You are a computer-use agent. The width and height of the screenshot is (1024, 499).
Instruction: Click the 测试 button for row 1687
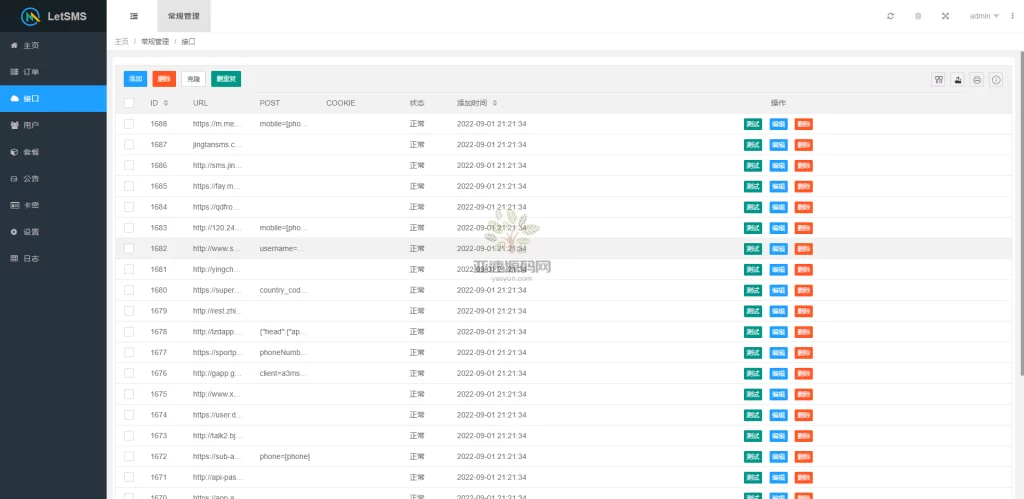click(753, 145)
